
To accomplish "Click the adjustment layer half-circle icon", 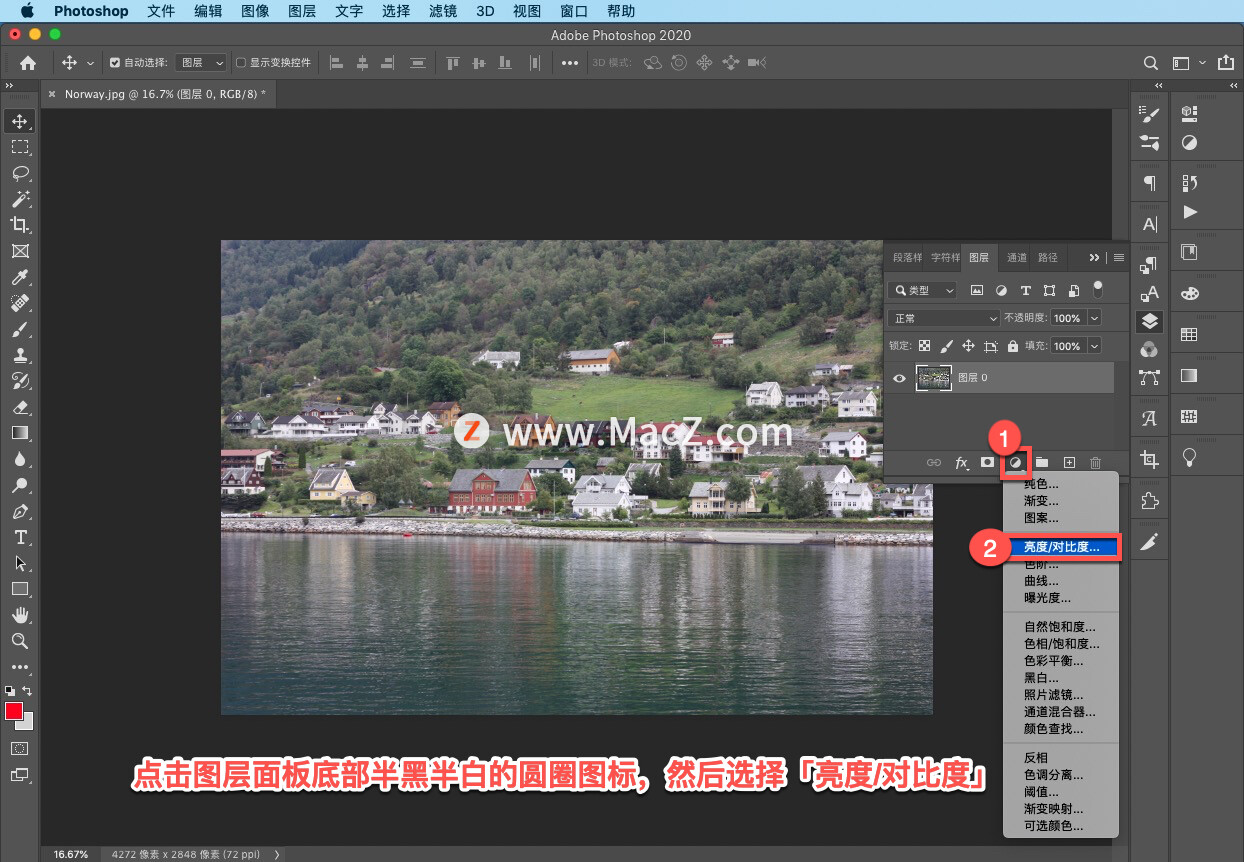I will point(1015,463).
